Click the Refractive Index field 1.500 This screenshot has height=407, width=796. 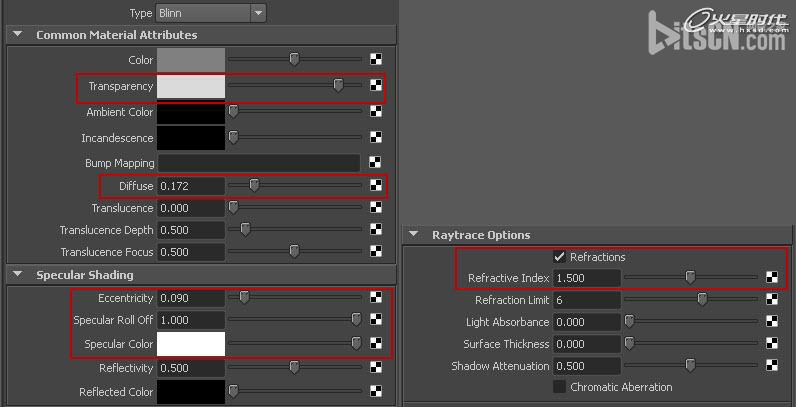(x=587, y=278)
